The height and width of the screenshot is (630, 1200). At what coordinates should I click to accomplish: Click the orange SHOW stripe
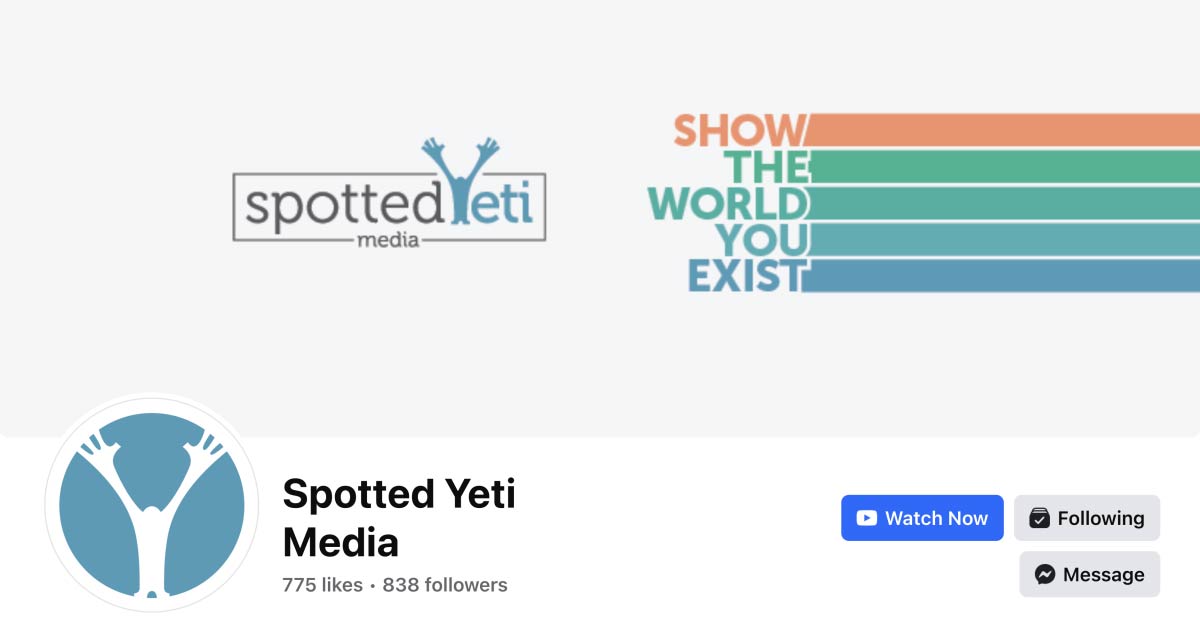pyautogui.click(x=1002, y=130)
